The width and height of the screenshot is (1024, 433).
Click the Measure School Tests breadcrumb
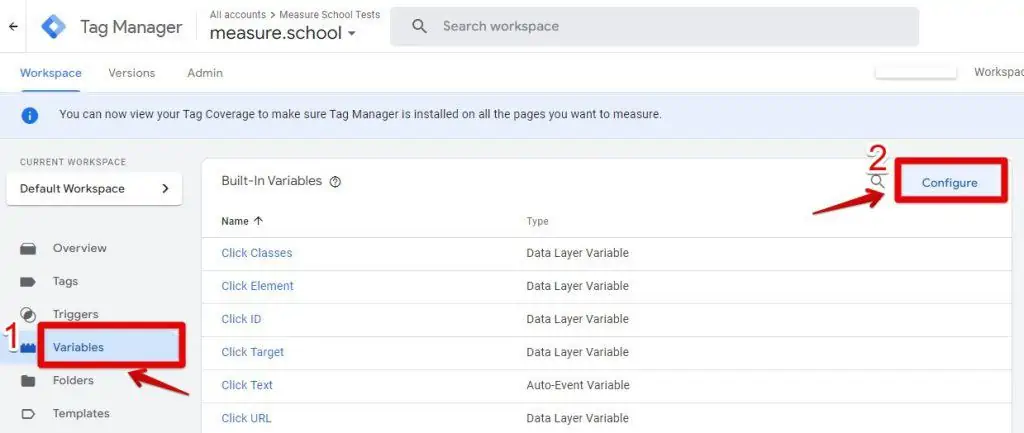coord(330,14)
